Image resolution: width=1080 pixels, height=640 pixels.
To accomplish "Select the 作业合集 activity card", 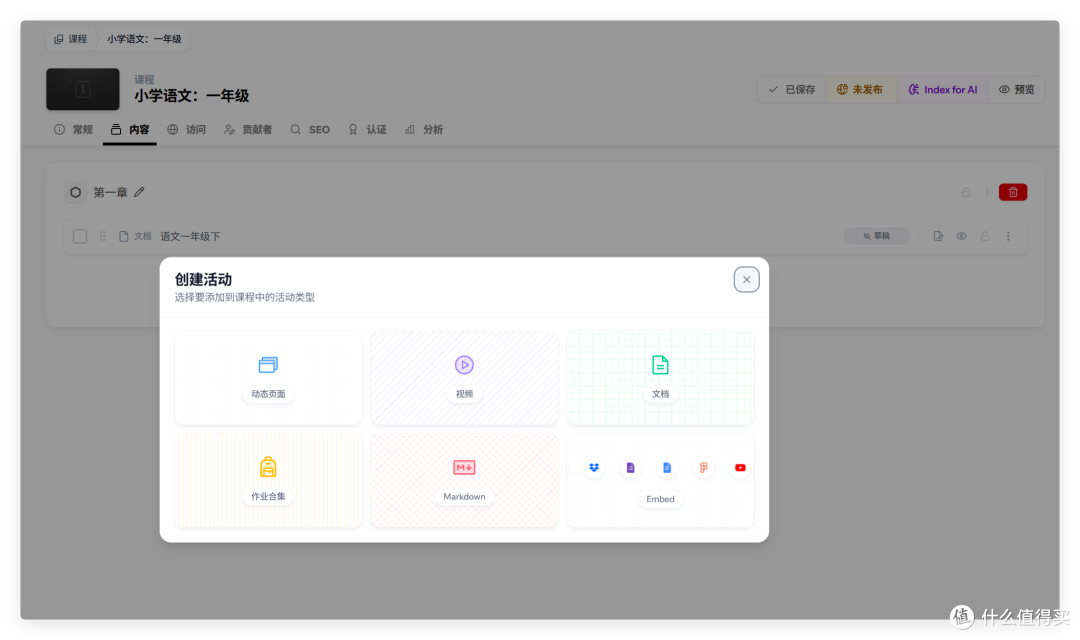I will [x=268, y=480].
